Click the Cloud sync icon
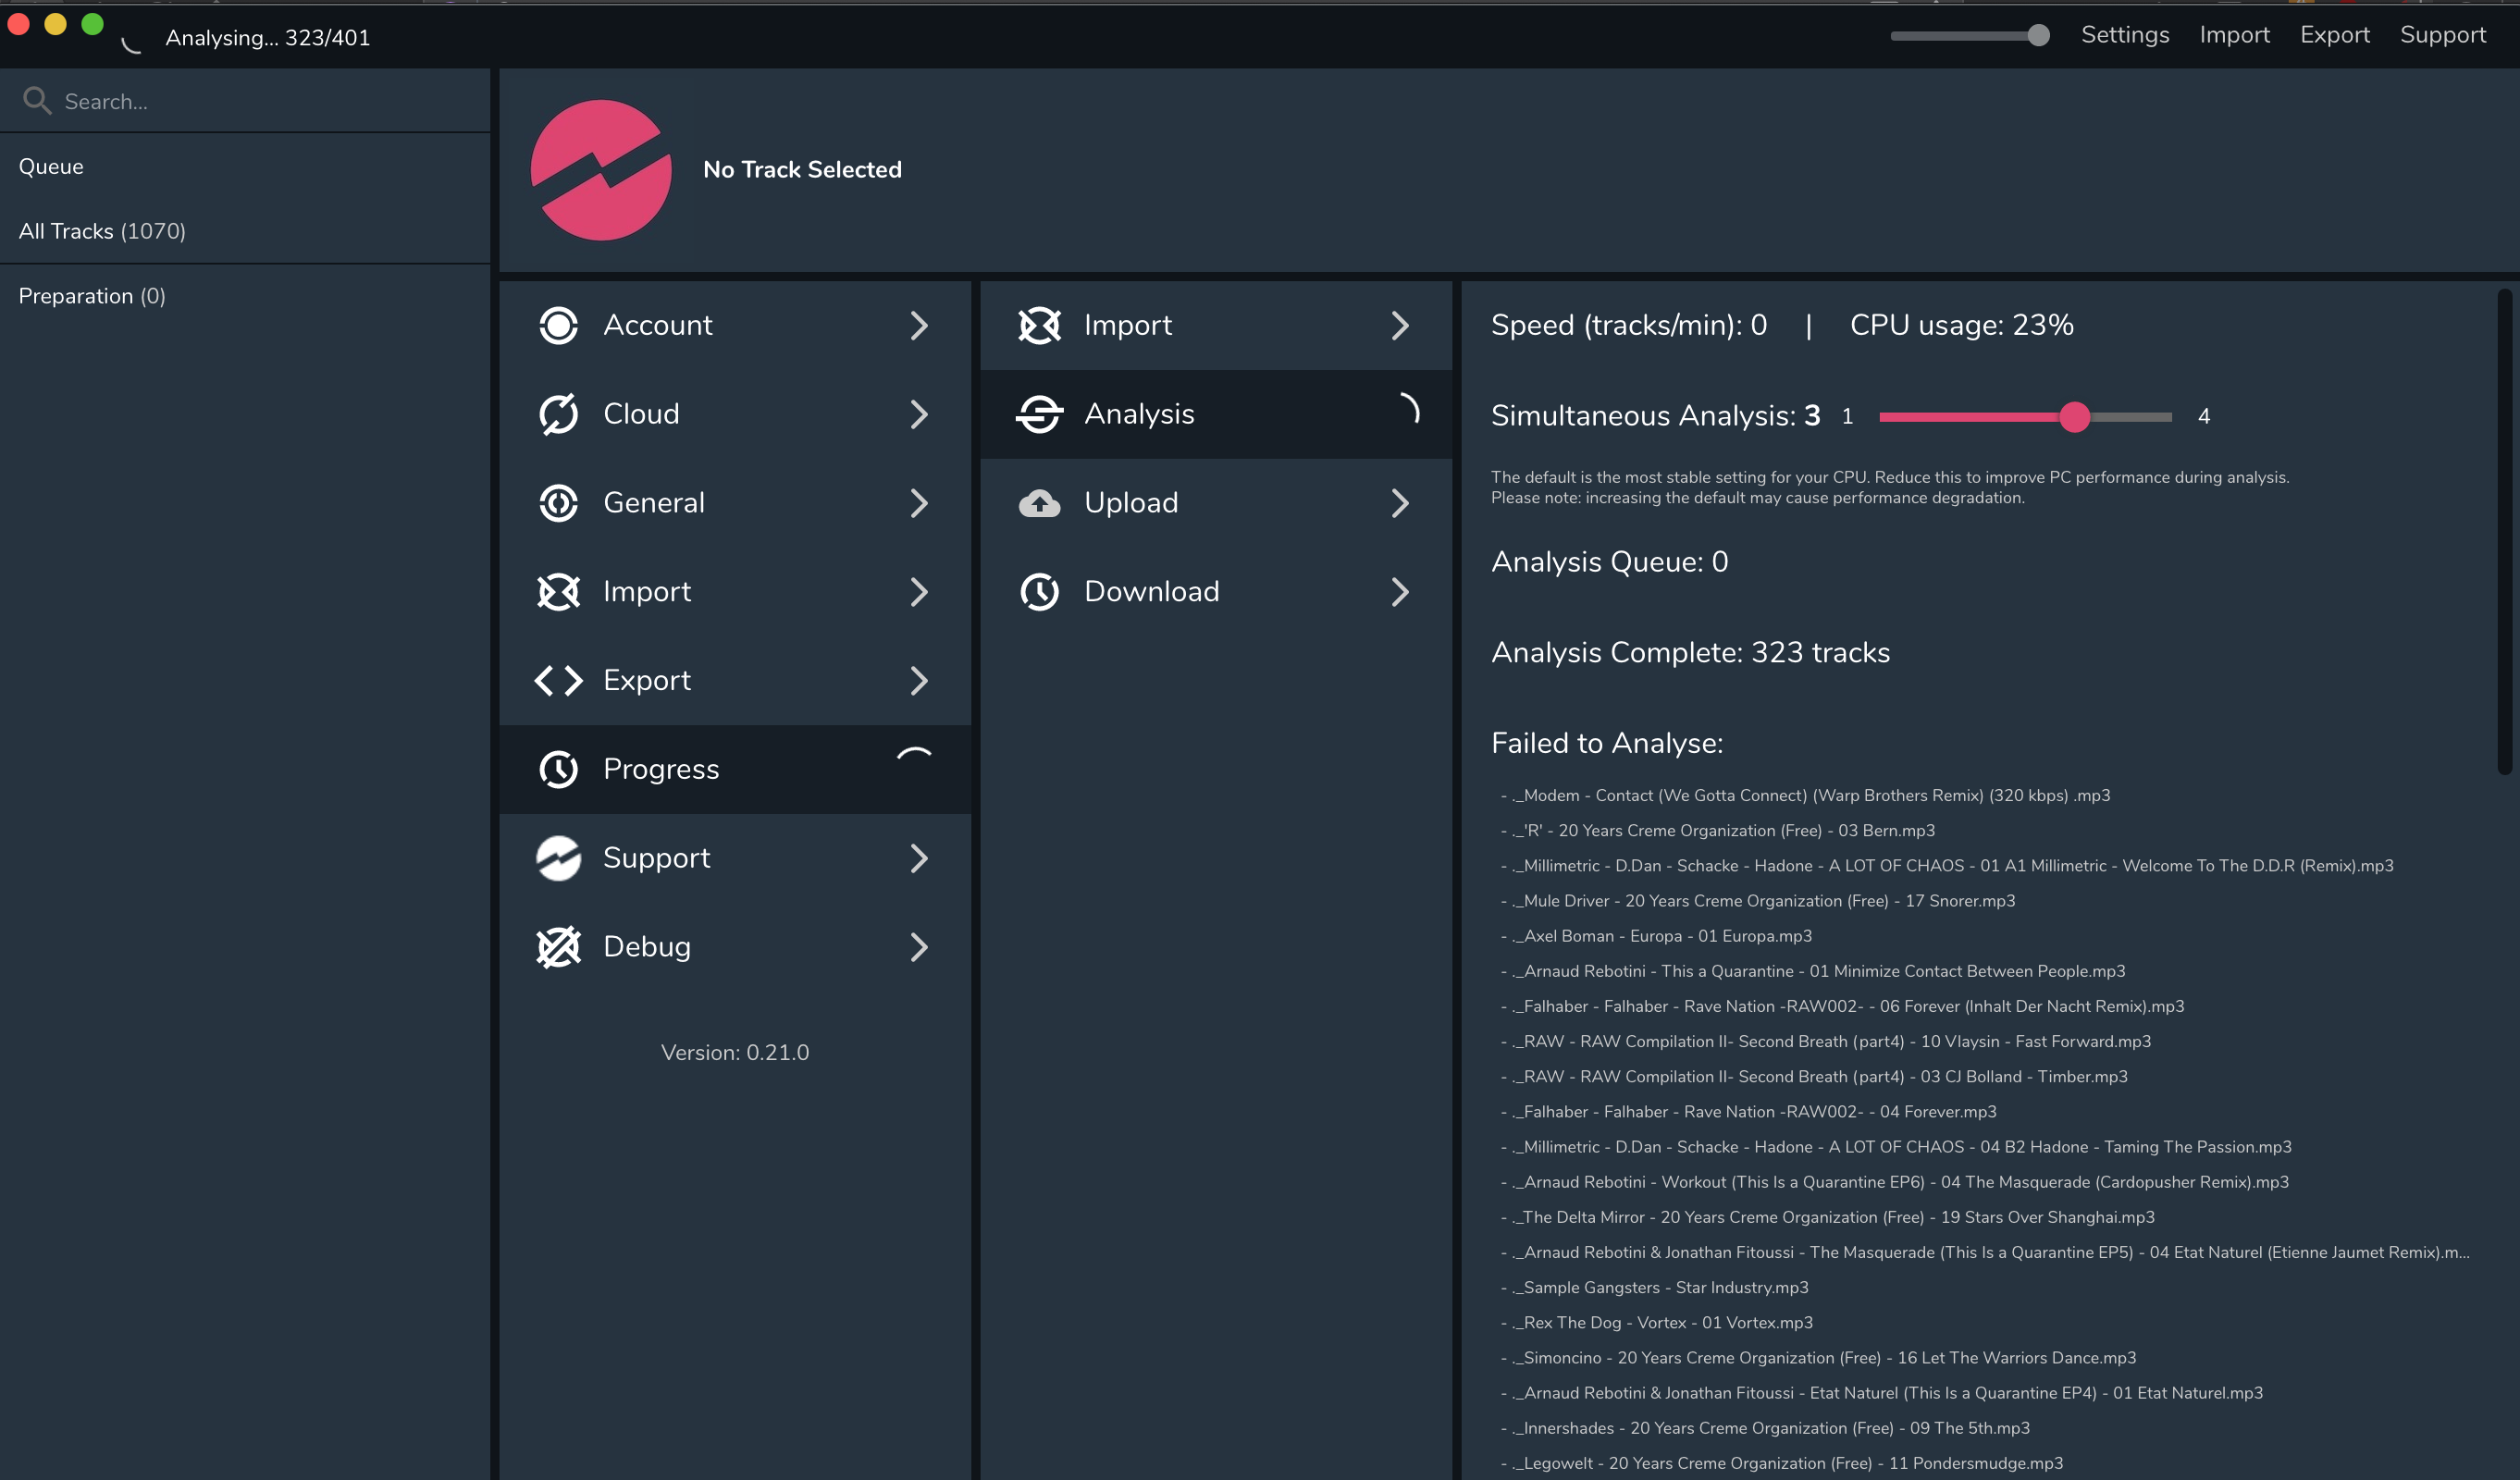 (558, 414)
